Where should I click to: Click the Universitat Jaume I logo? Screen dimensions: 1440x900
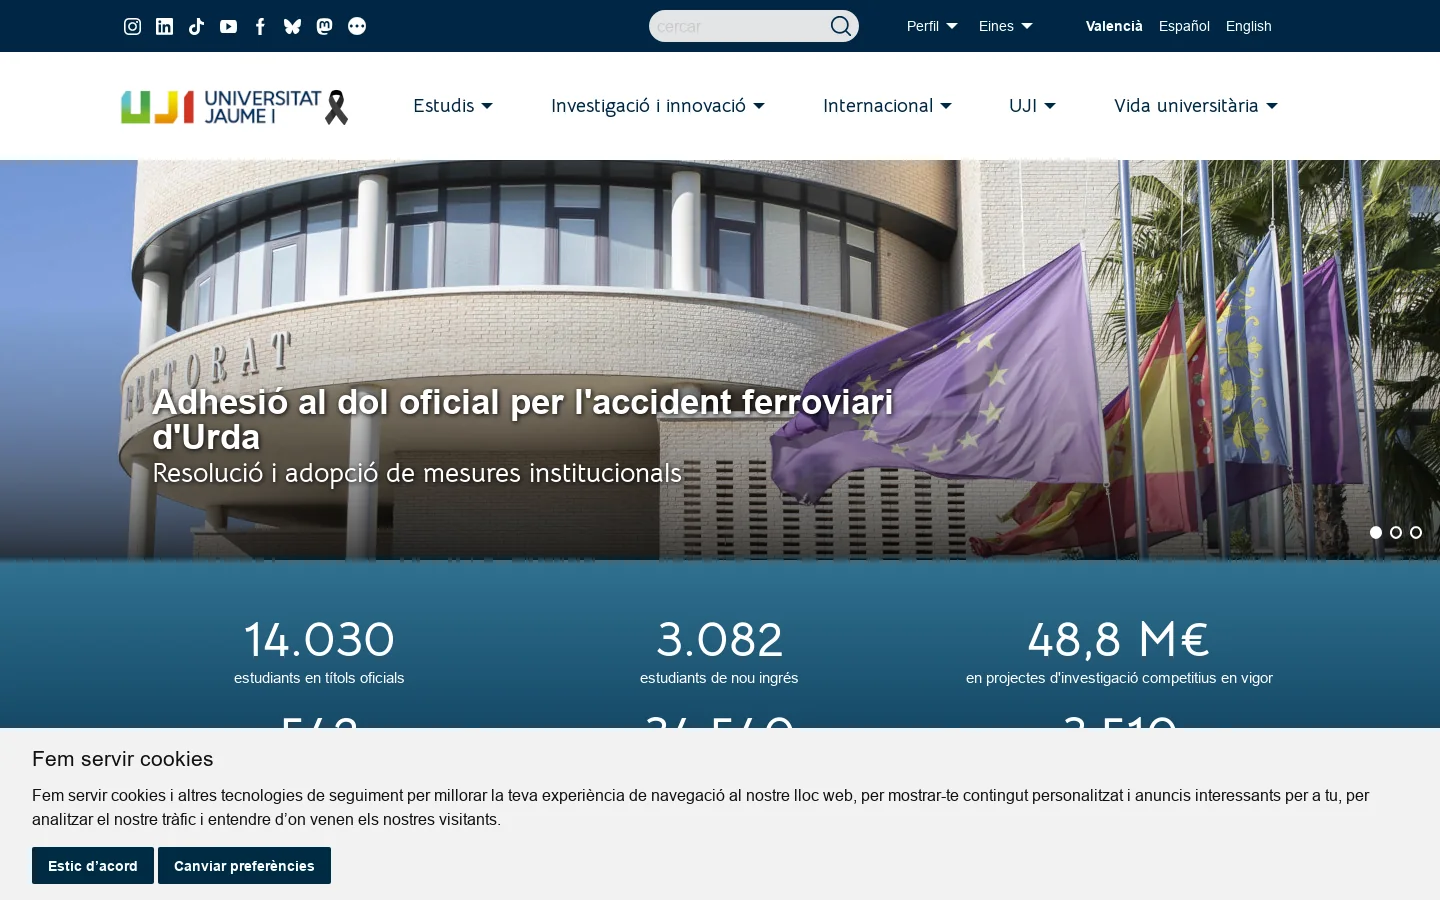[235, 107]
